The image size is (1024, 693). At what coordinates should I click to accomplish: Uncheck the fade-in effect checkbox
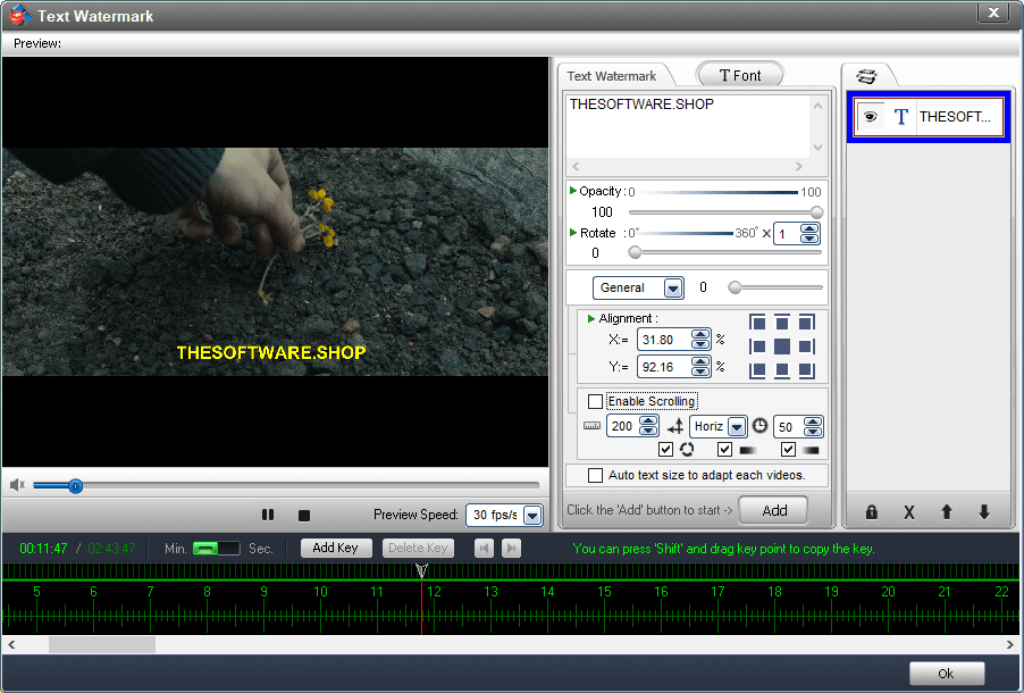click(x=724, y=449)
